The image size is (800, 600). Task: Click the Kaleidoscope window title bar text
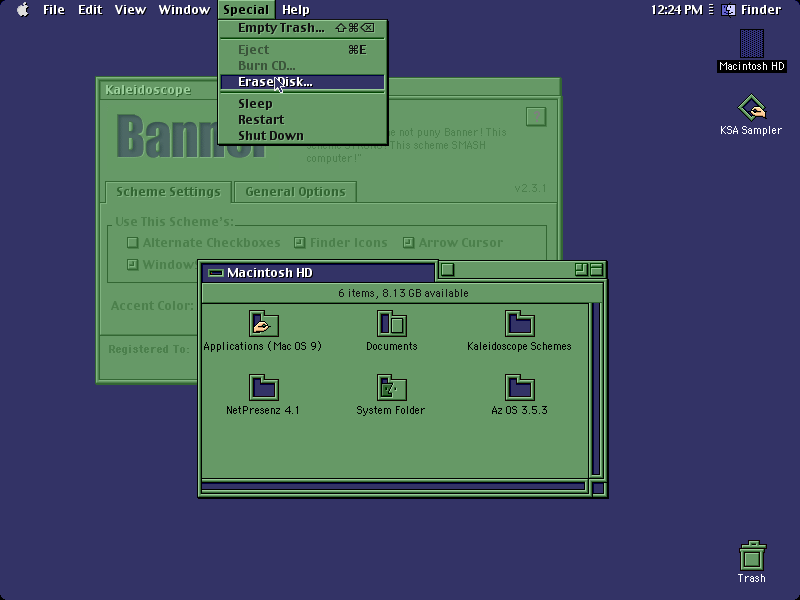point(148,90)
